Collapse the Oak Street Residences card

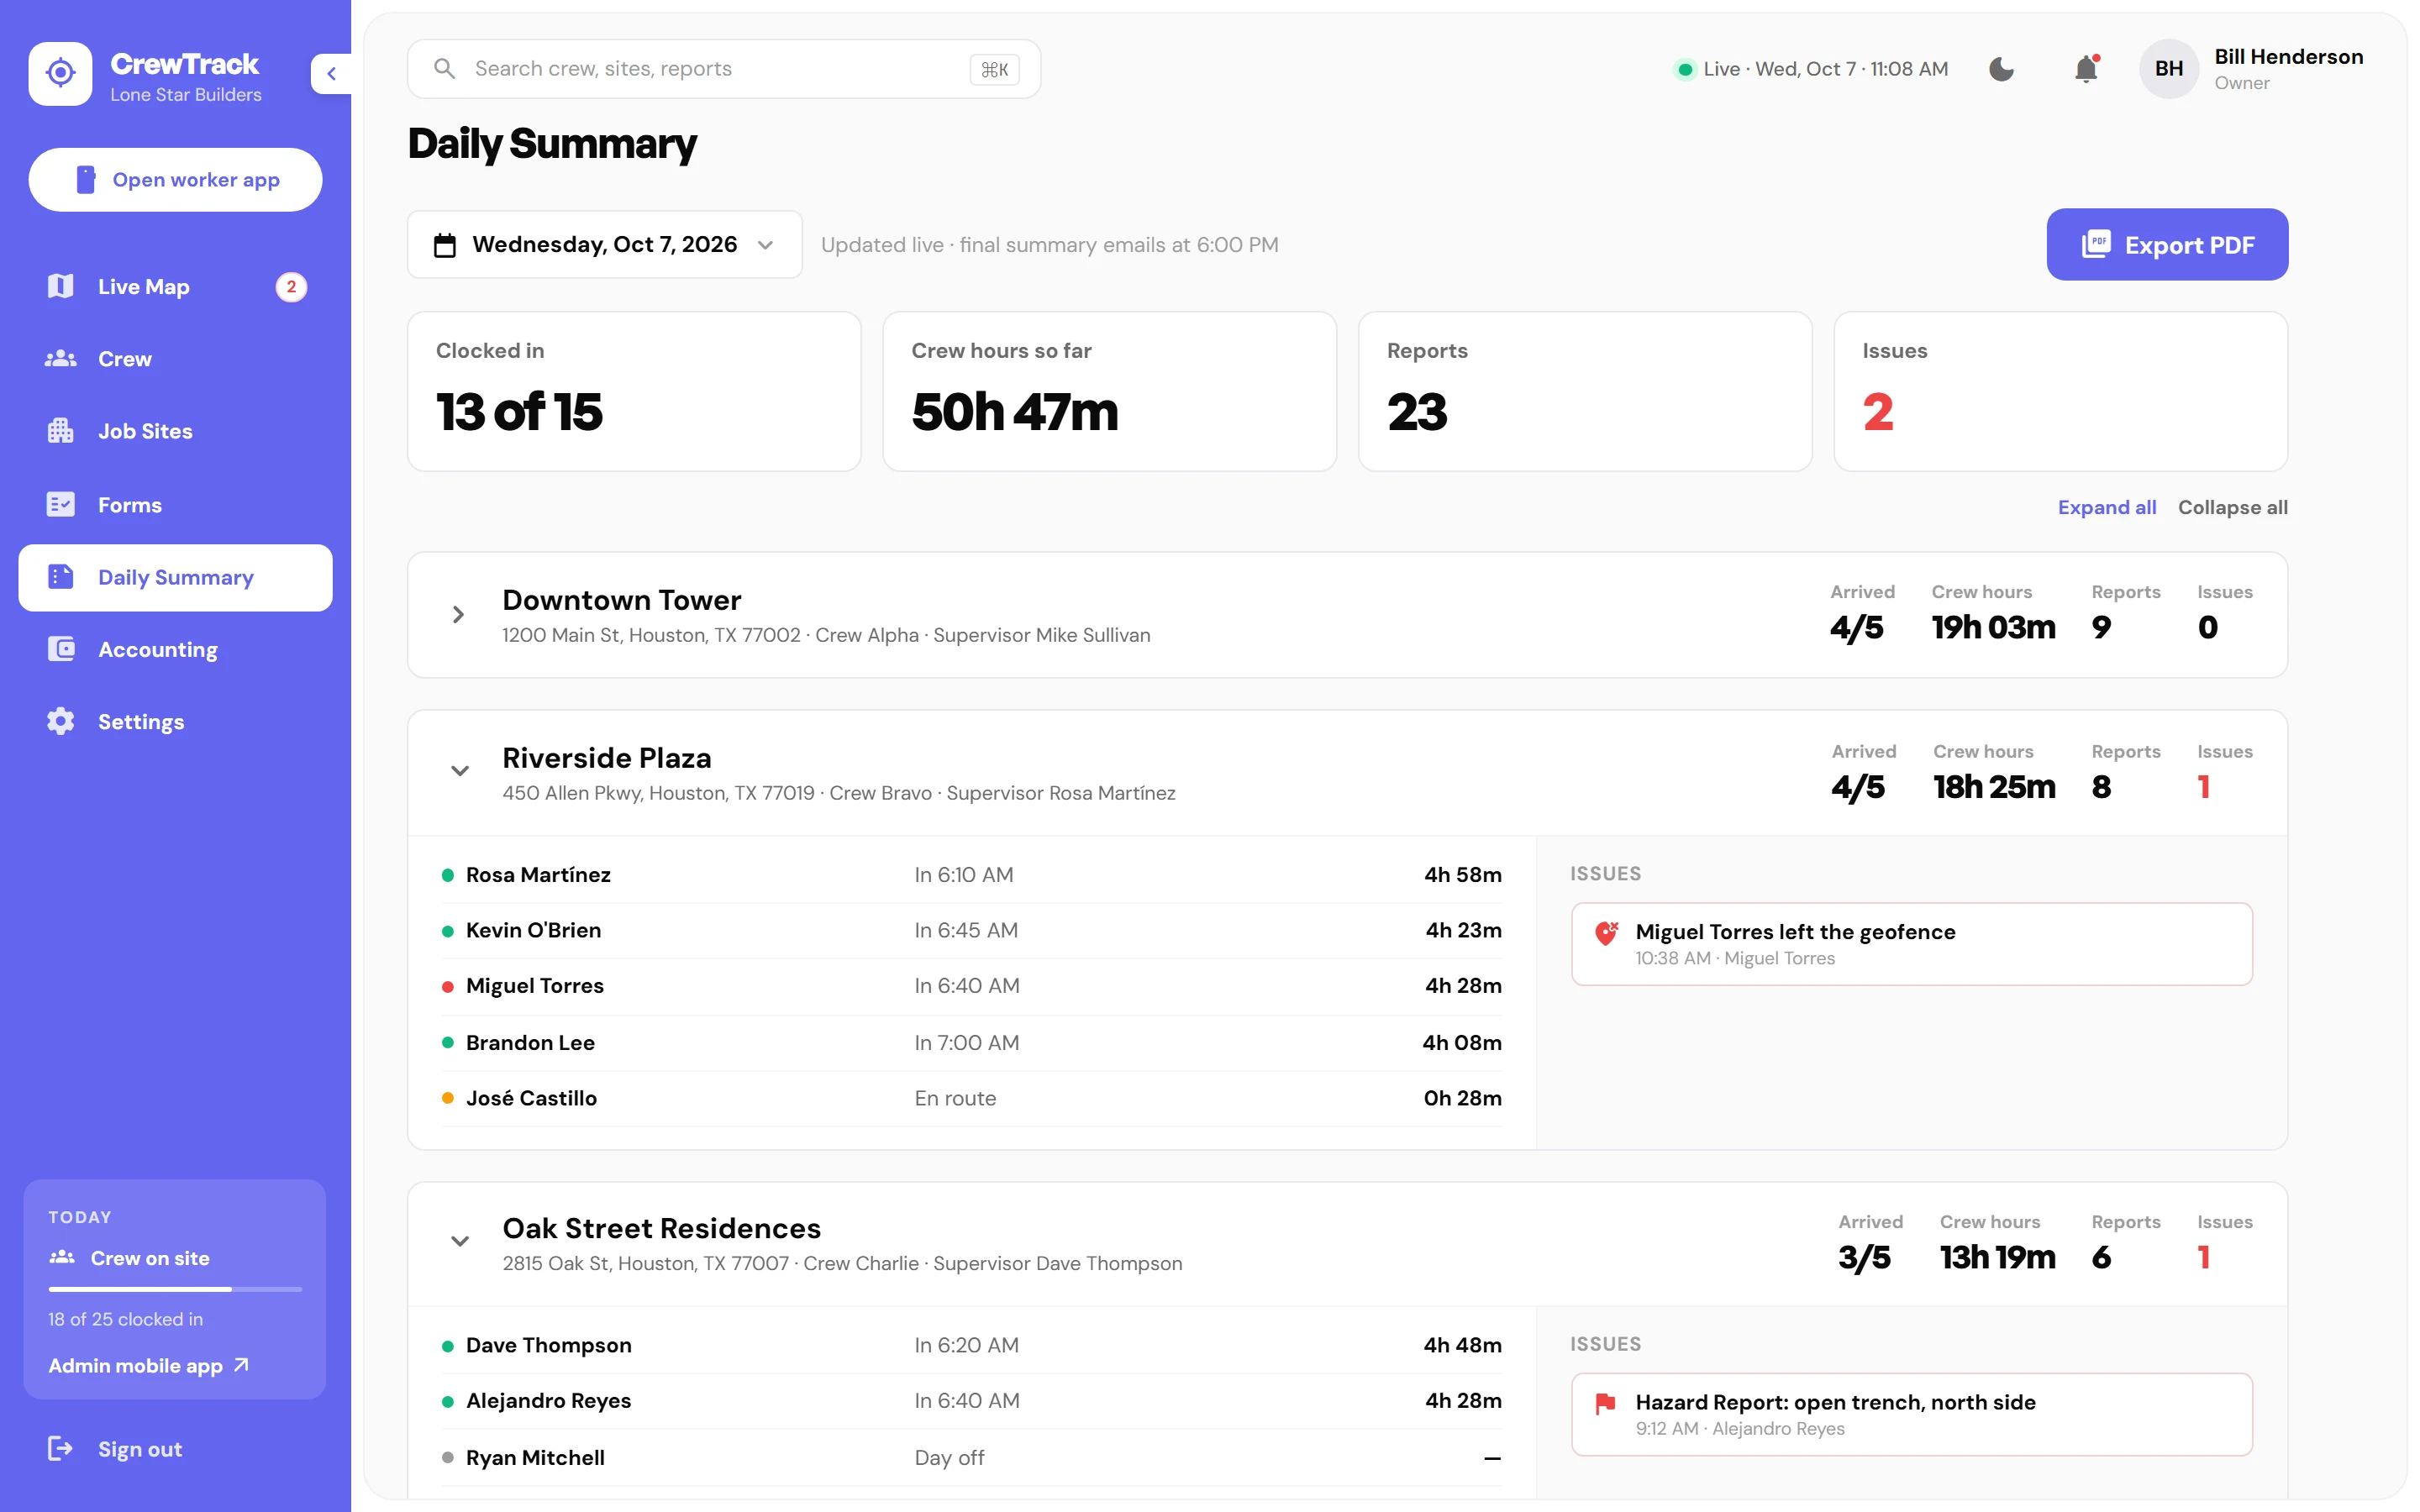coord(460,1241)
